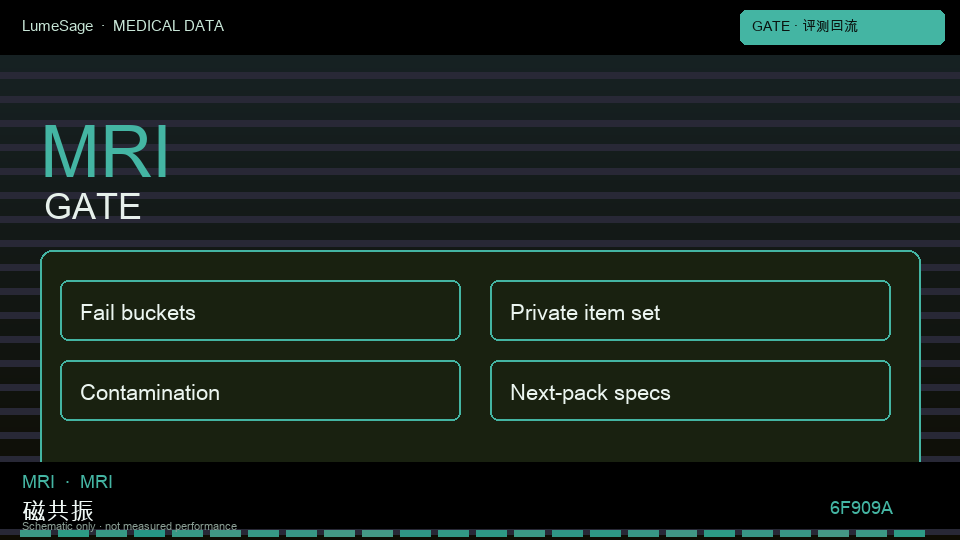Open the Next-pack specs card
Screen dimensions: 960x540
tap(690, 391)
